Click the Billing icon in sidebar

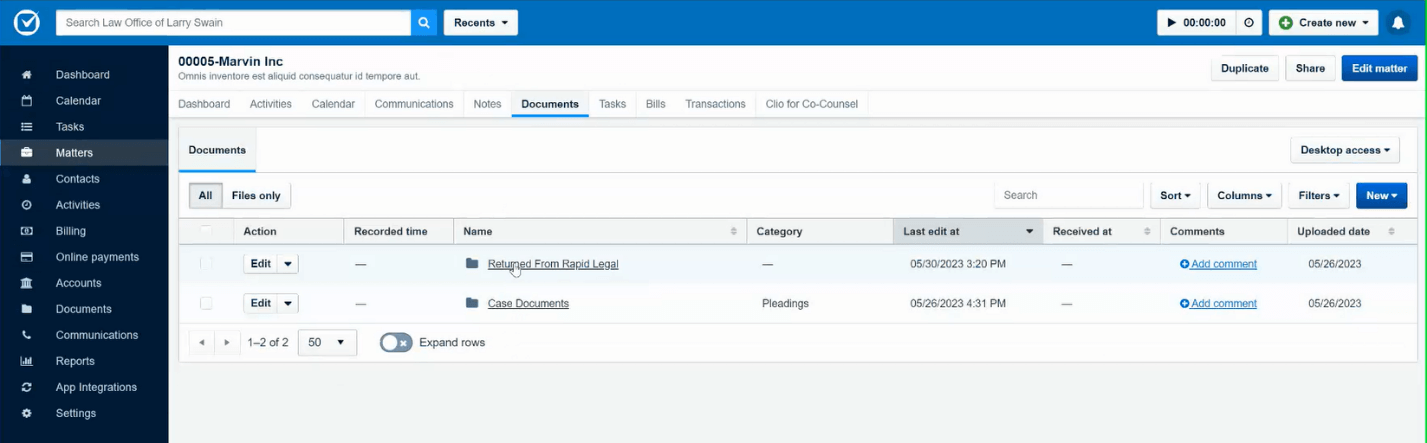point(27,231)
